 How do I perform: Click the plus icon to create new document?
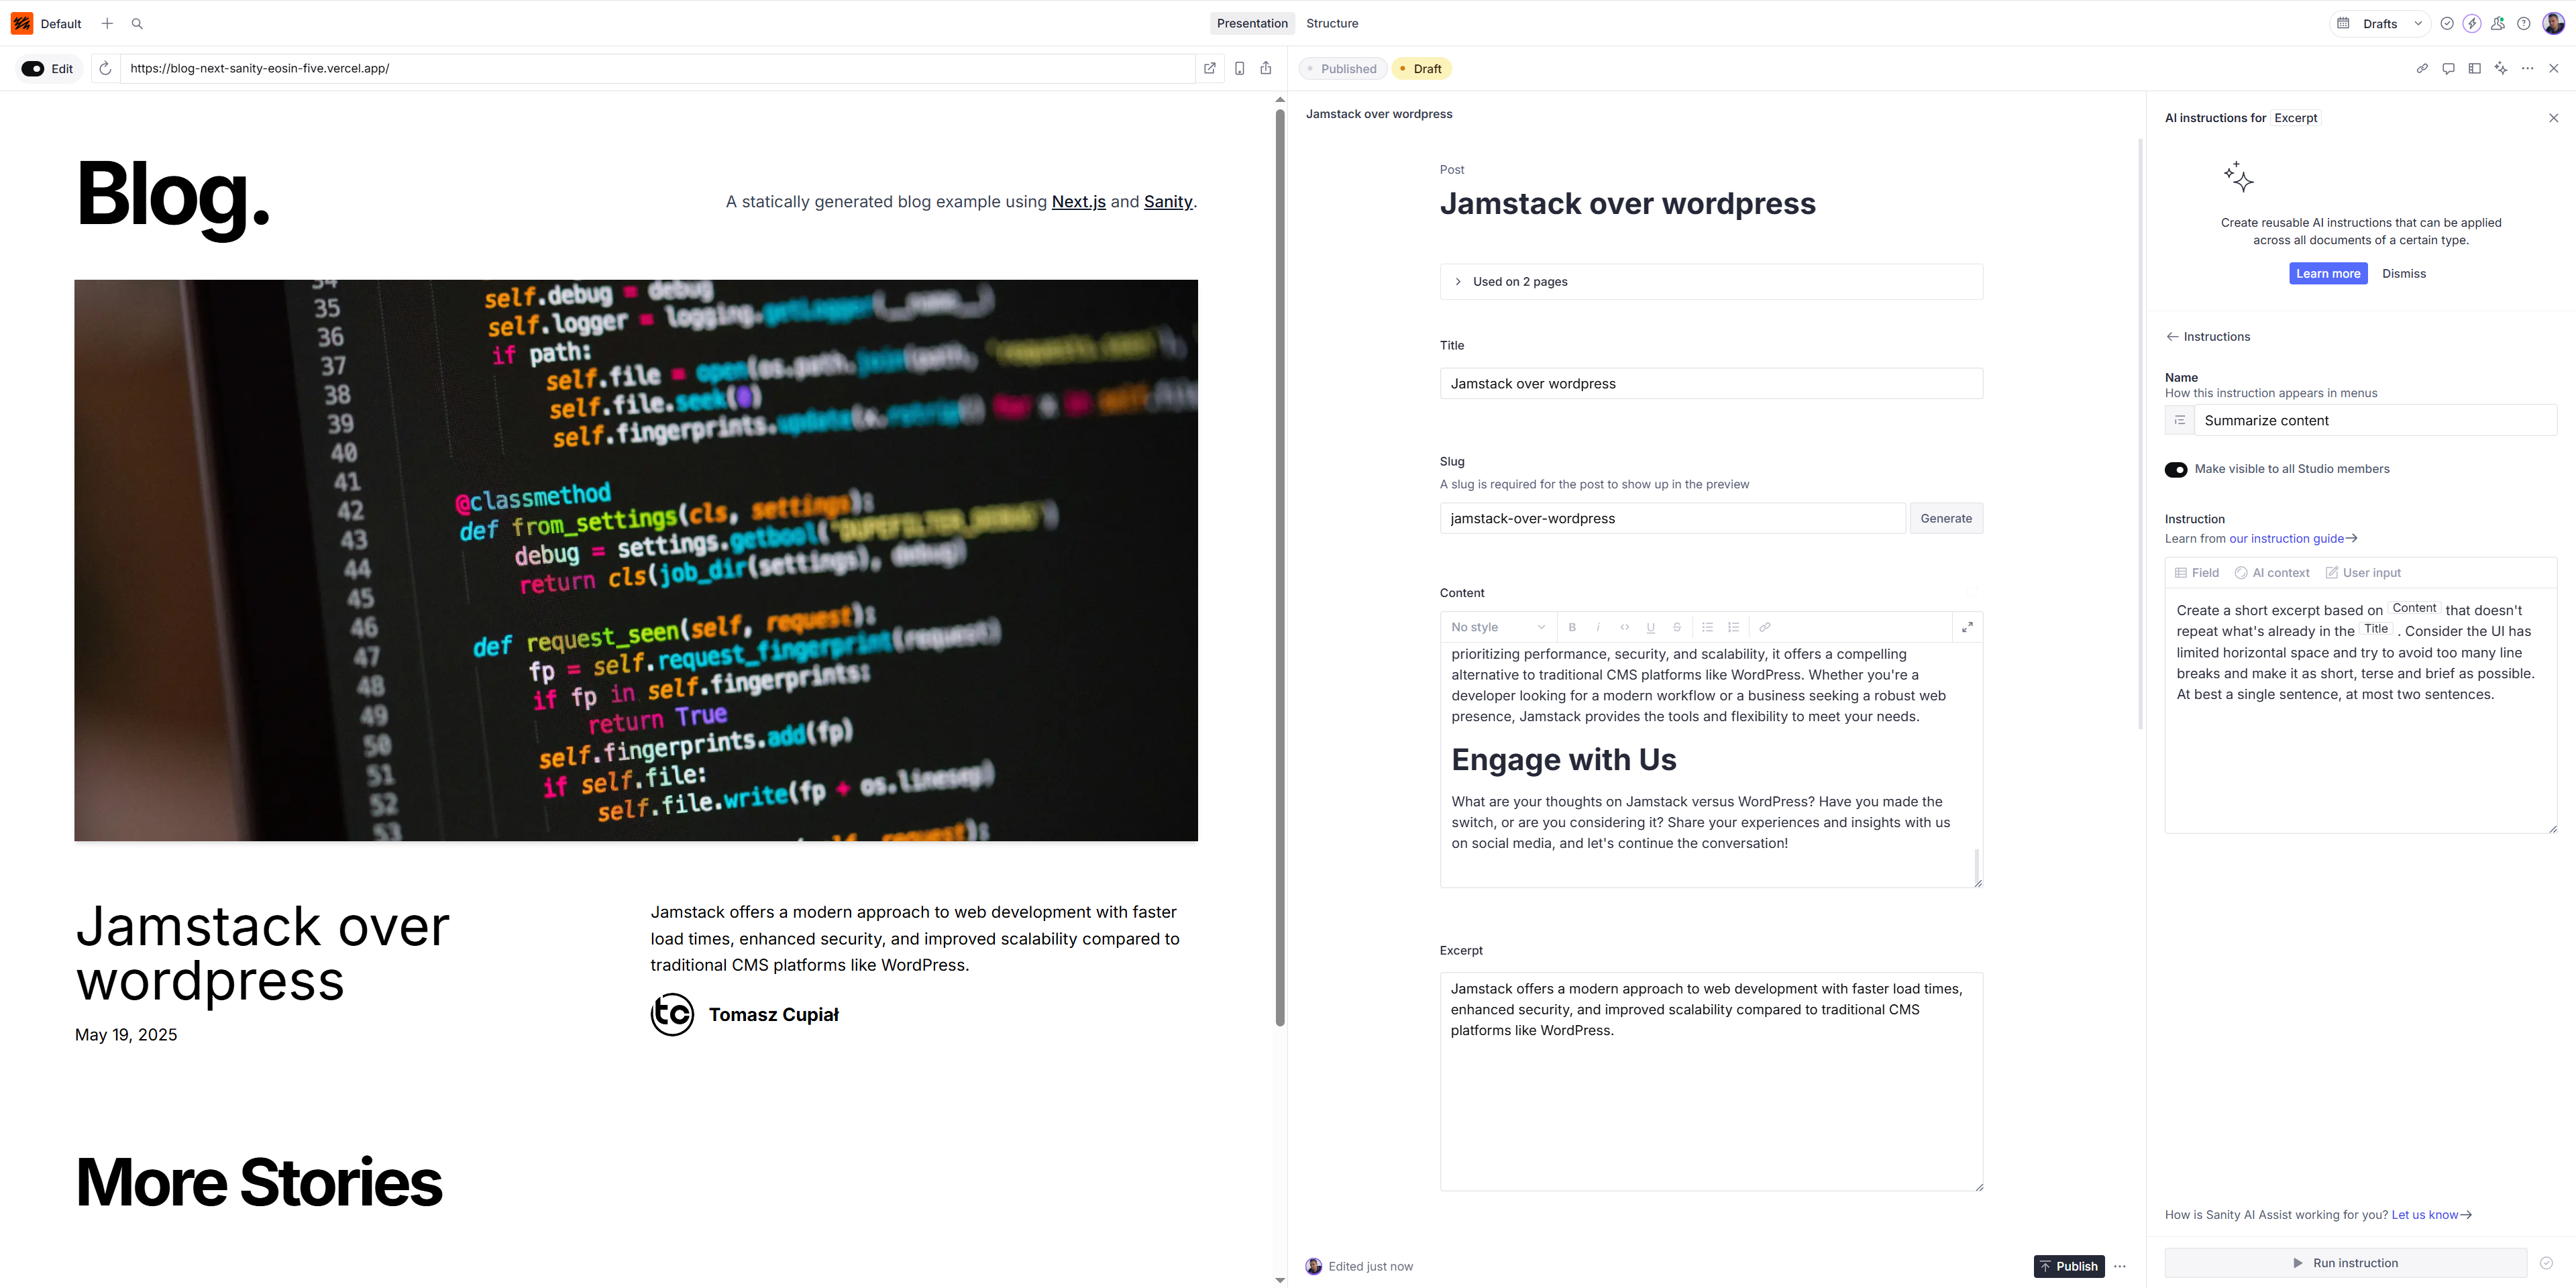pyautogui.click(x=107, y=23)
